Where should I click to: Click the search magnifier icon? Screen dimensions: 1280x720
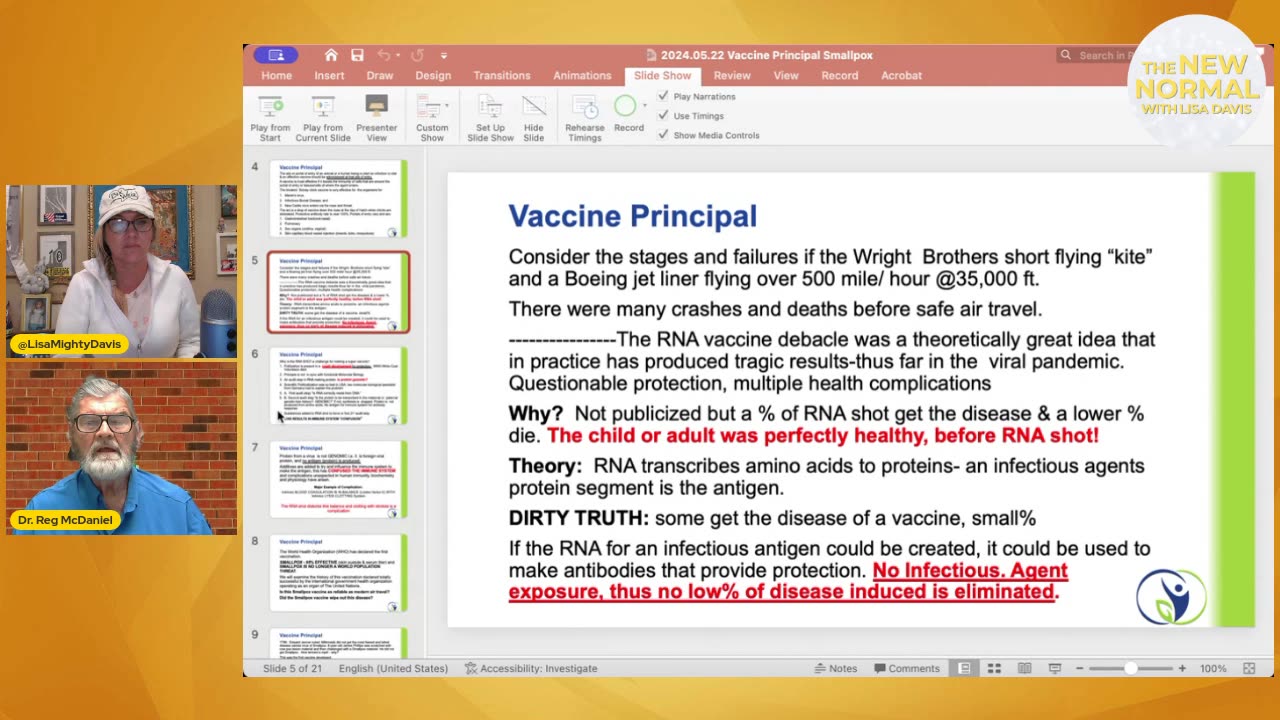[x=1066, y=55]
